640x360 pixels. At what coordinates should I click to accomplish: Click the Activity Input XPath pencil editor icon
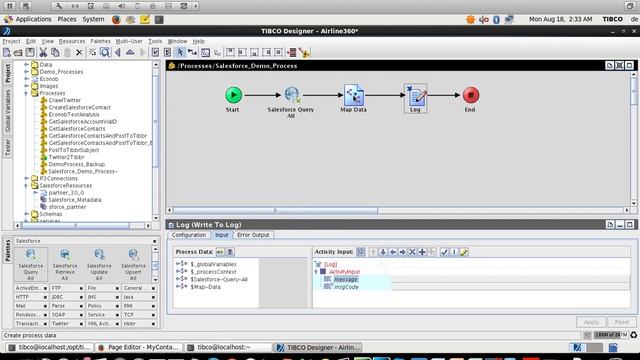click(464, 252)
